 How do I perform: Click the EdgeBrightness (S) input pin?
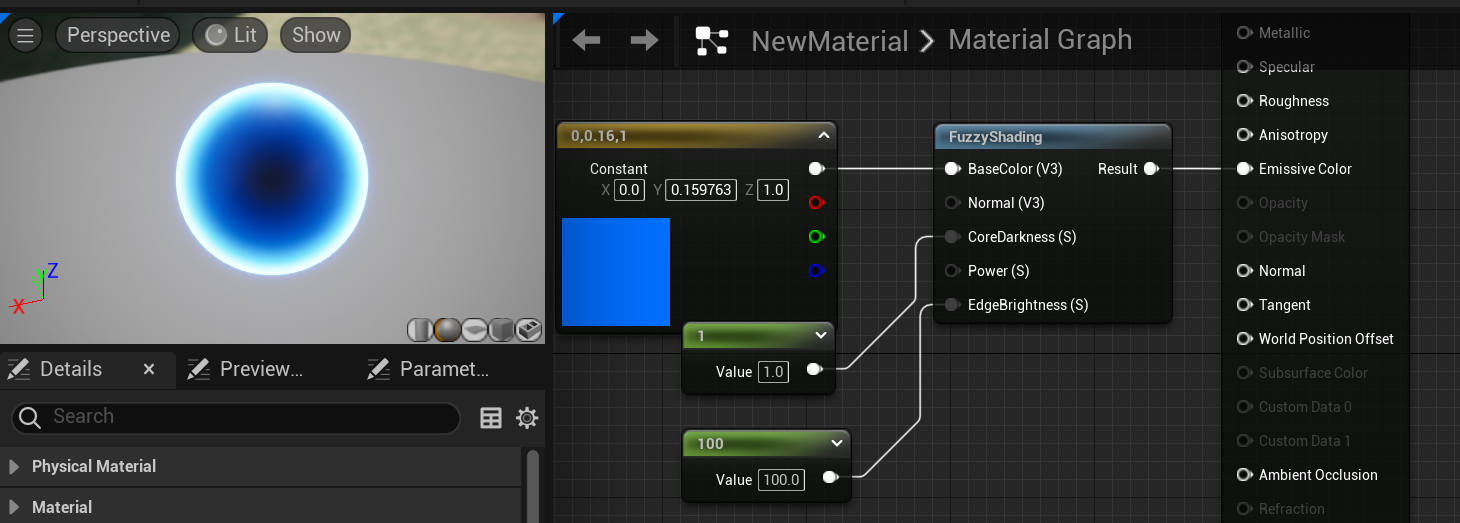tap(952, 305)
